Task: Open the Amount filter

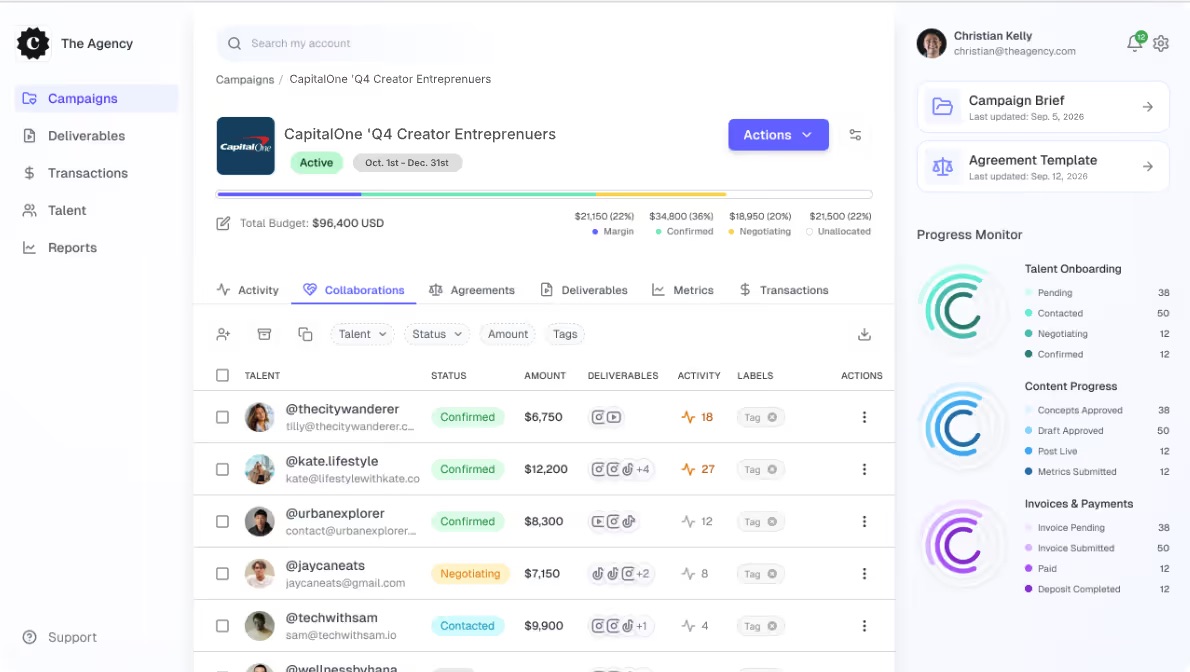Action: (x=508, y=334)
